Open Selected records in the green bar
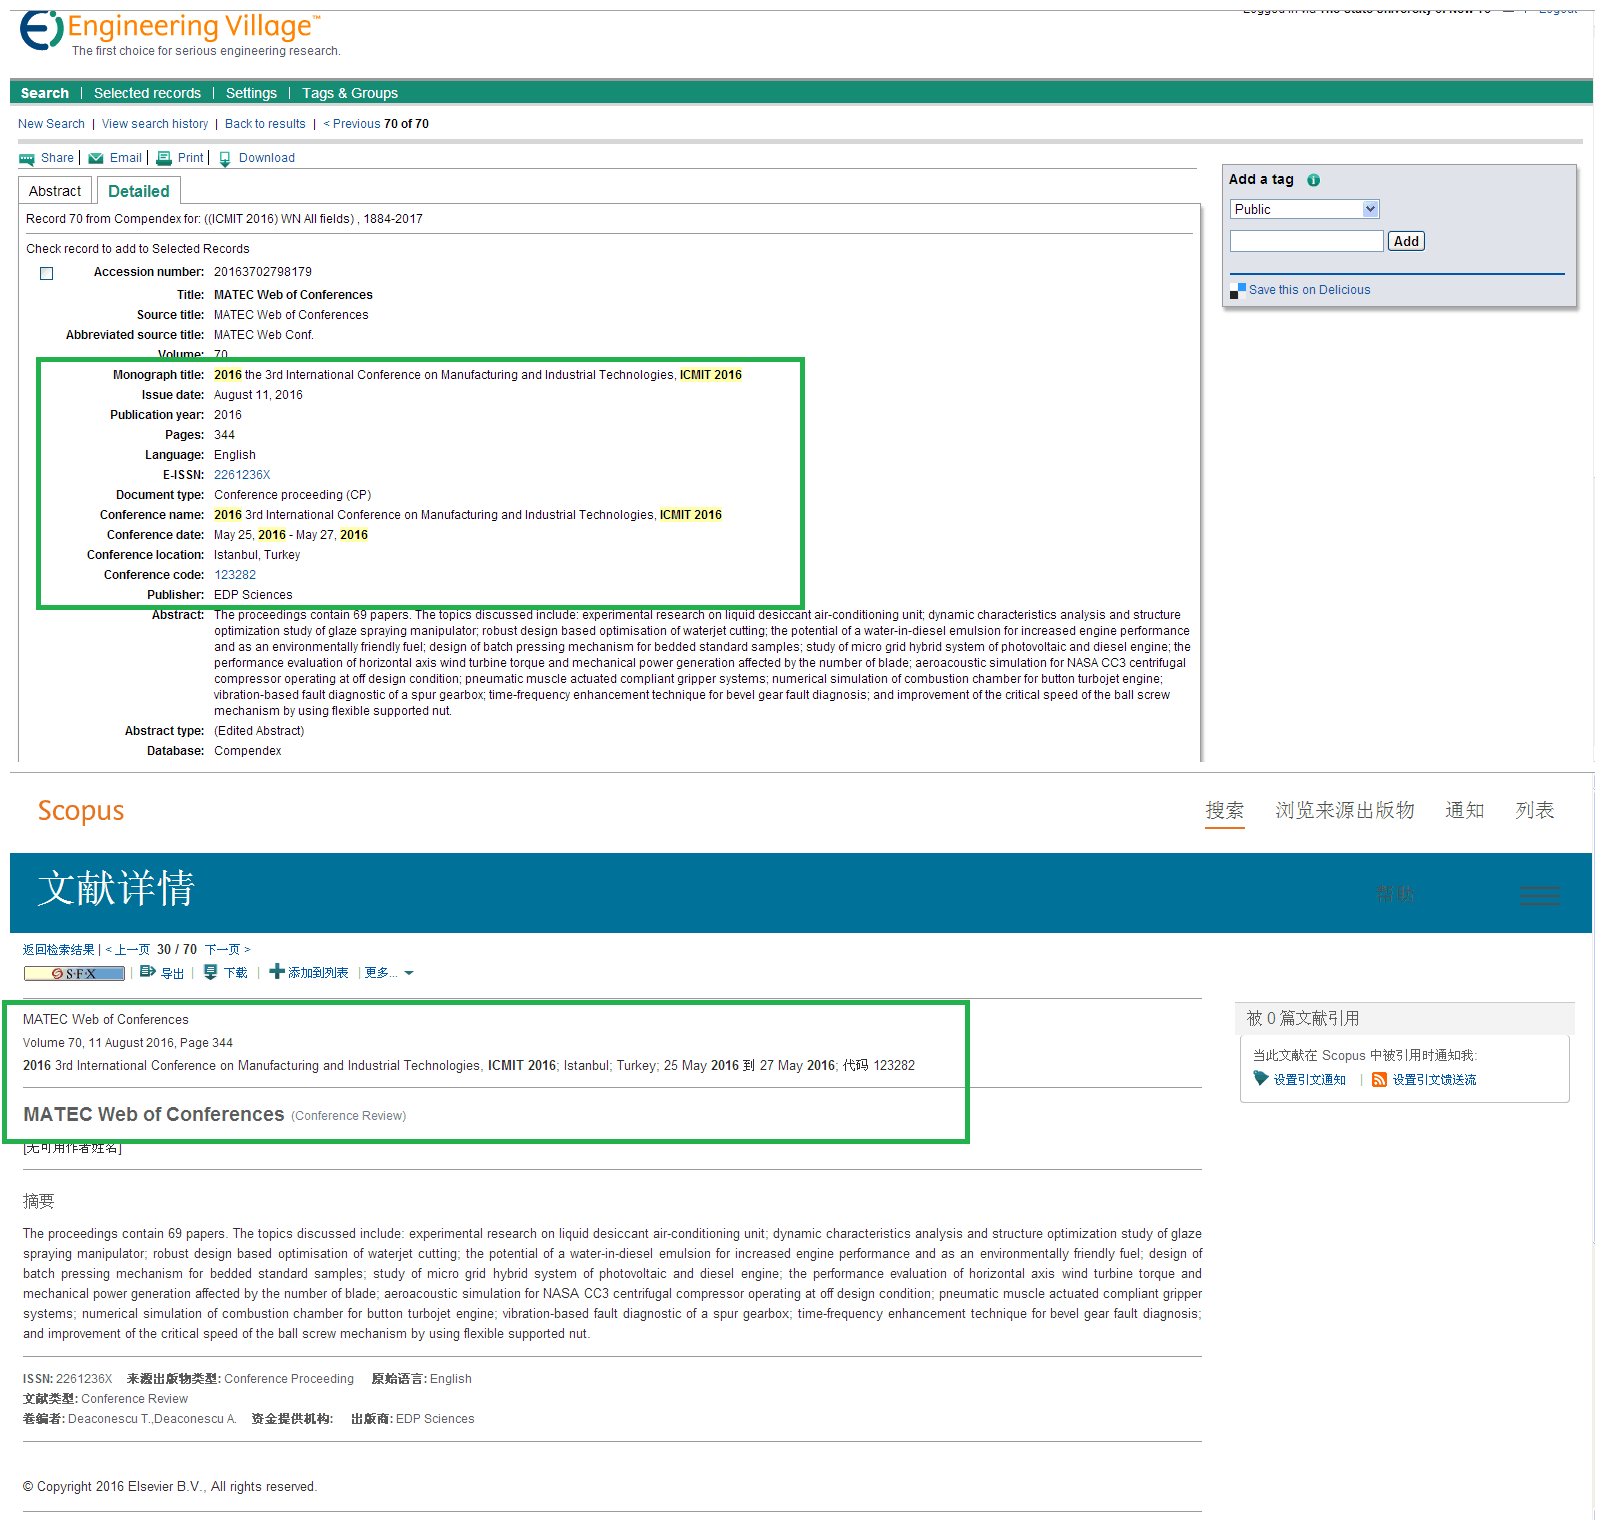 (x=147, y=93)
